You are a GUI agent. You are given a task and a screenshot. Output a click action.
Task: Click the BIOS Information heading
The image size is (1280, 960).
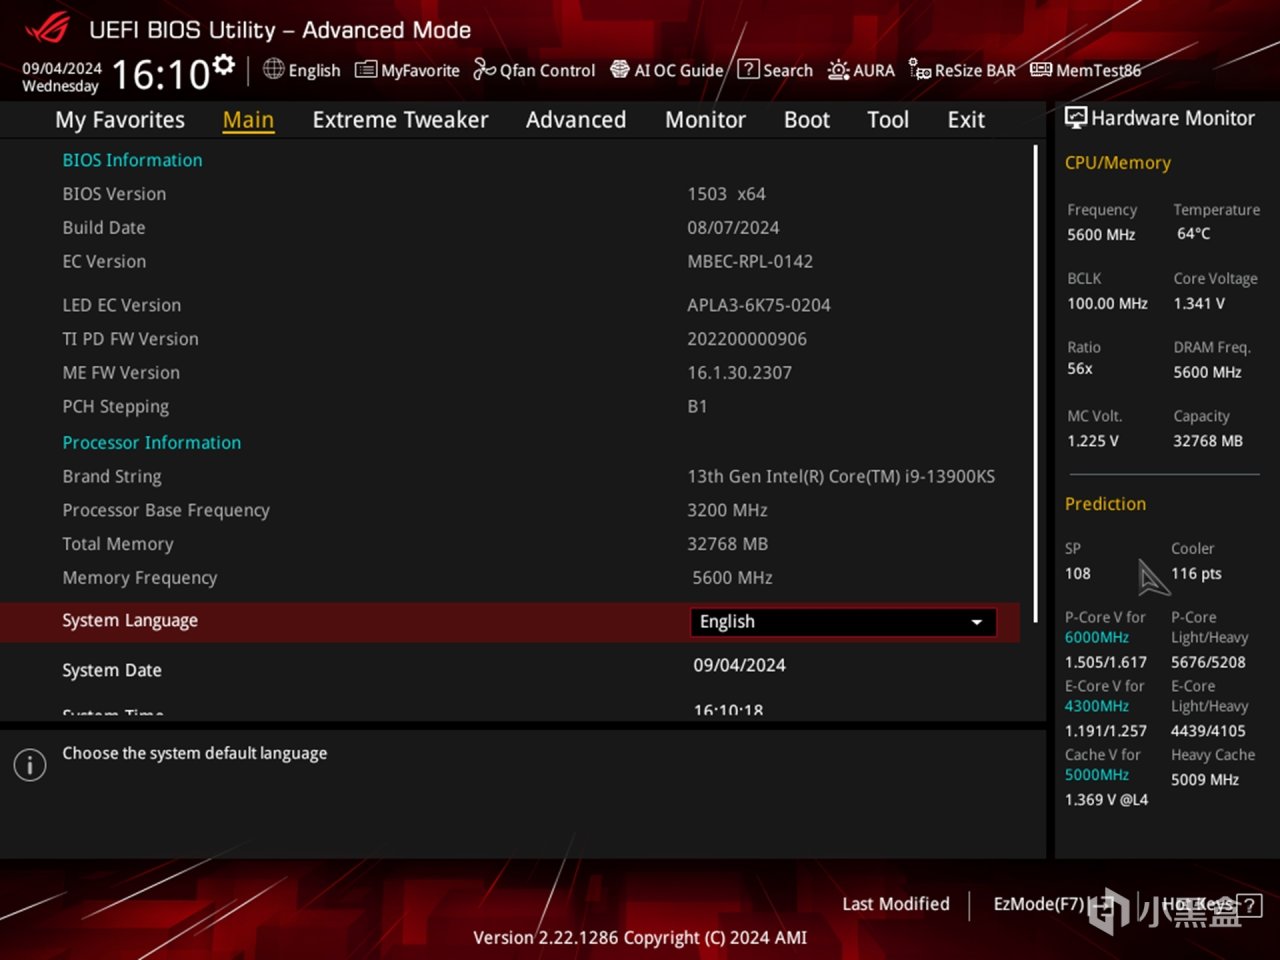pyautogui.click(x=132, y=160)
